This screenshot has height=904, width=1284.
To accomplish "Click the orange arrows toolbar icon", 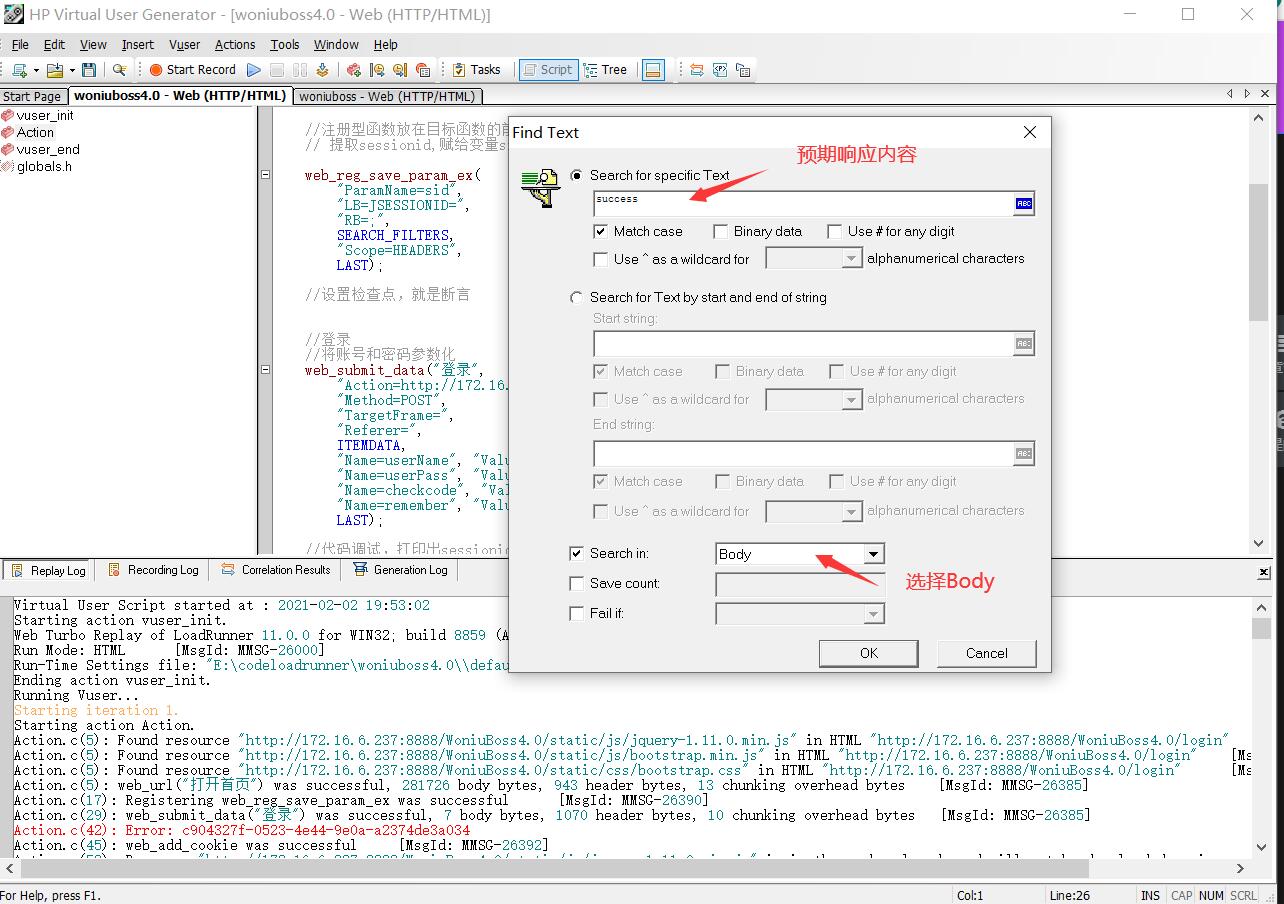I will 697,70.
